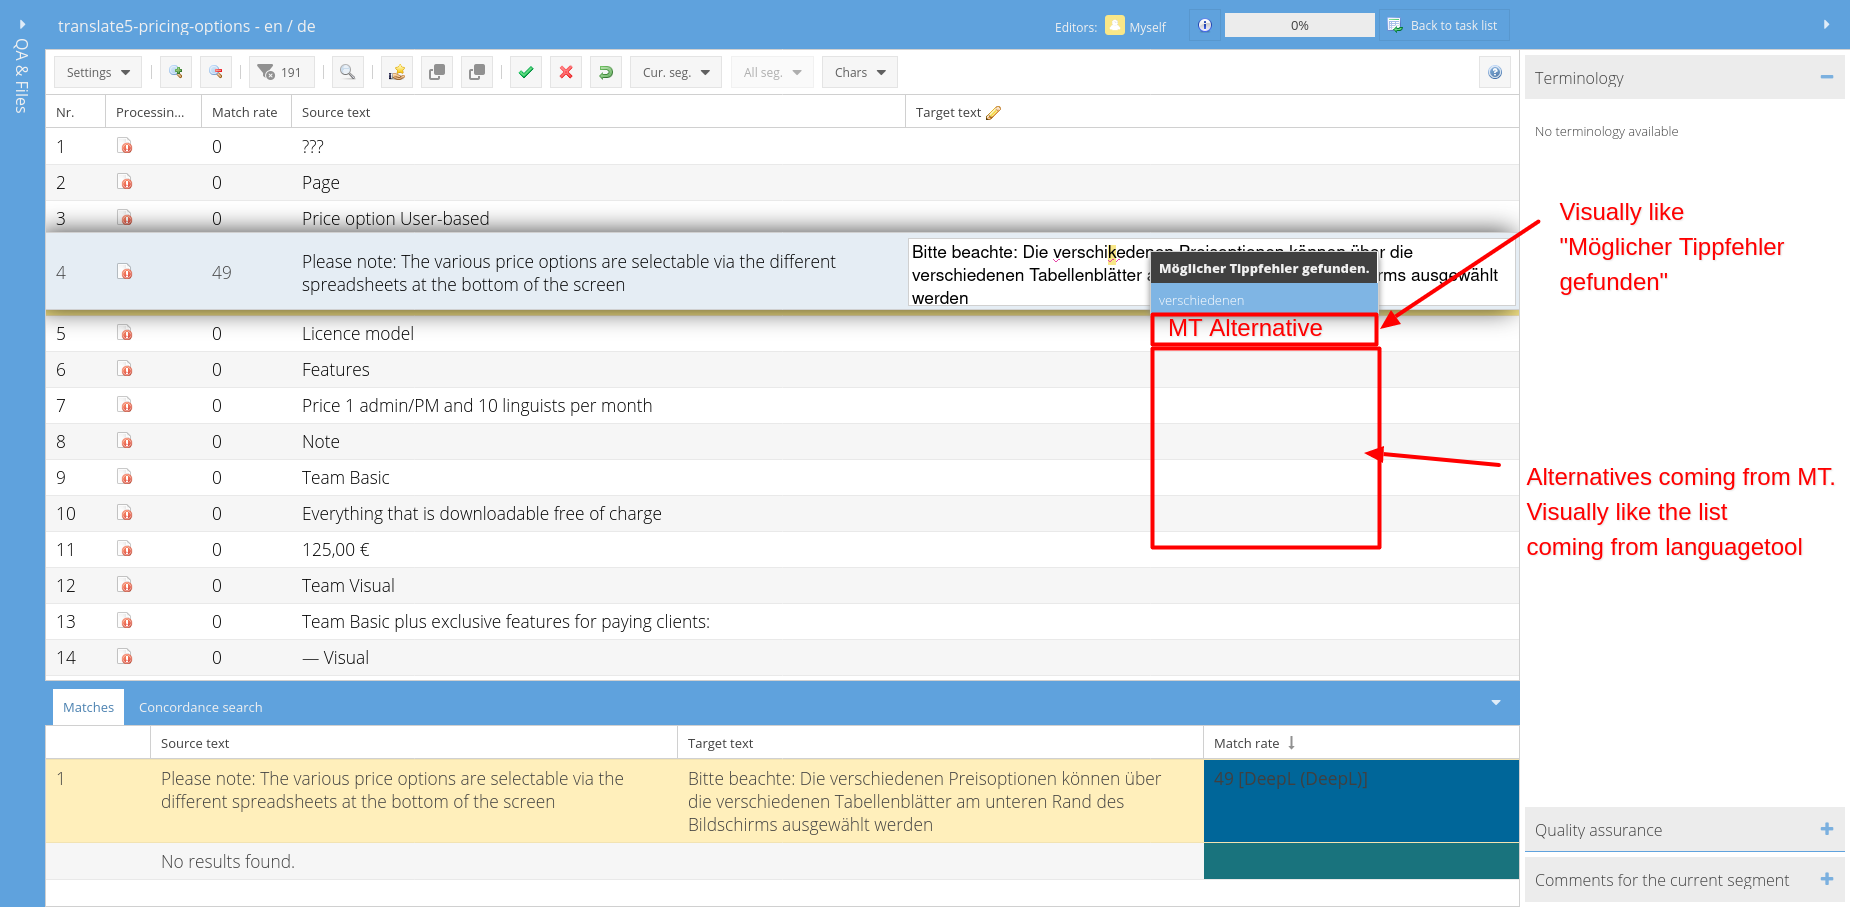Screen dimensions: 1850x907
Task: Open the Settings dropdown
Action: click(98, 72)
